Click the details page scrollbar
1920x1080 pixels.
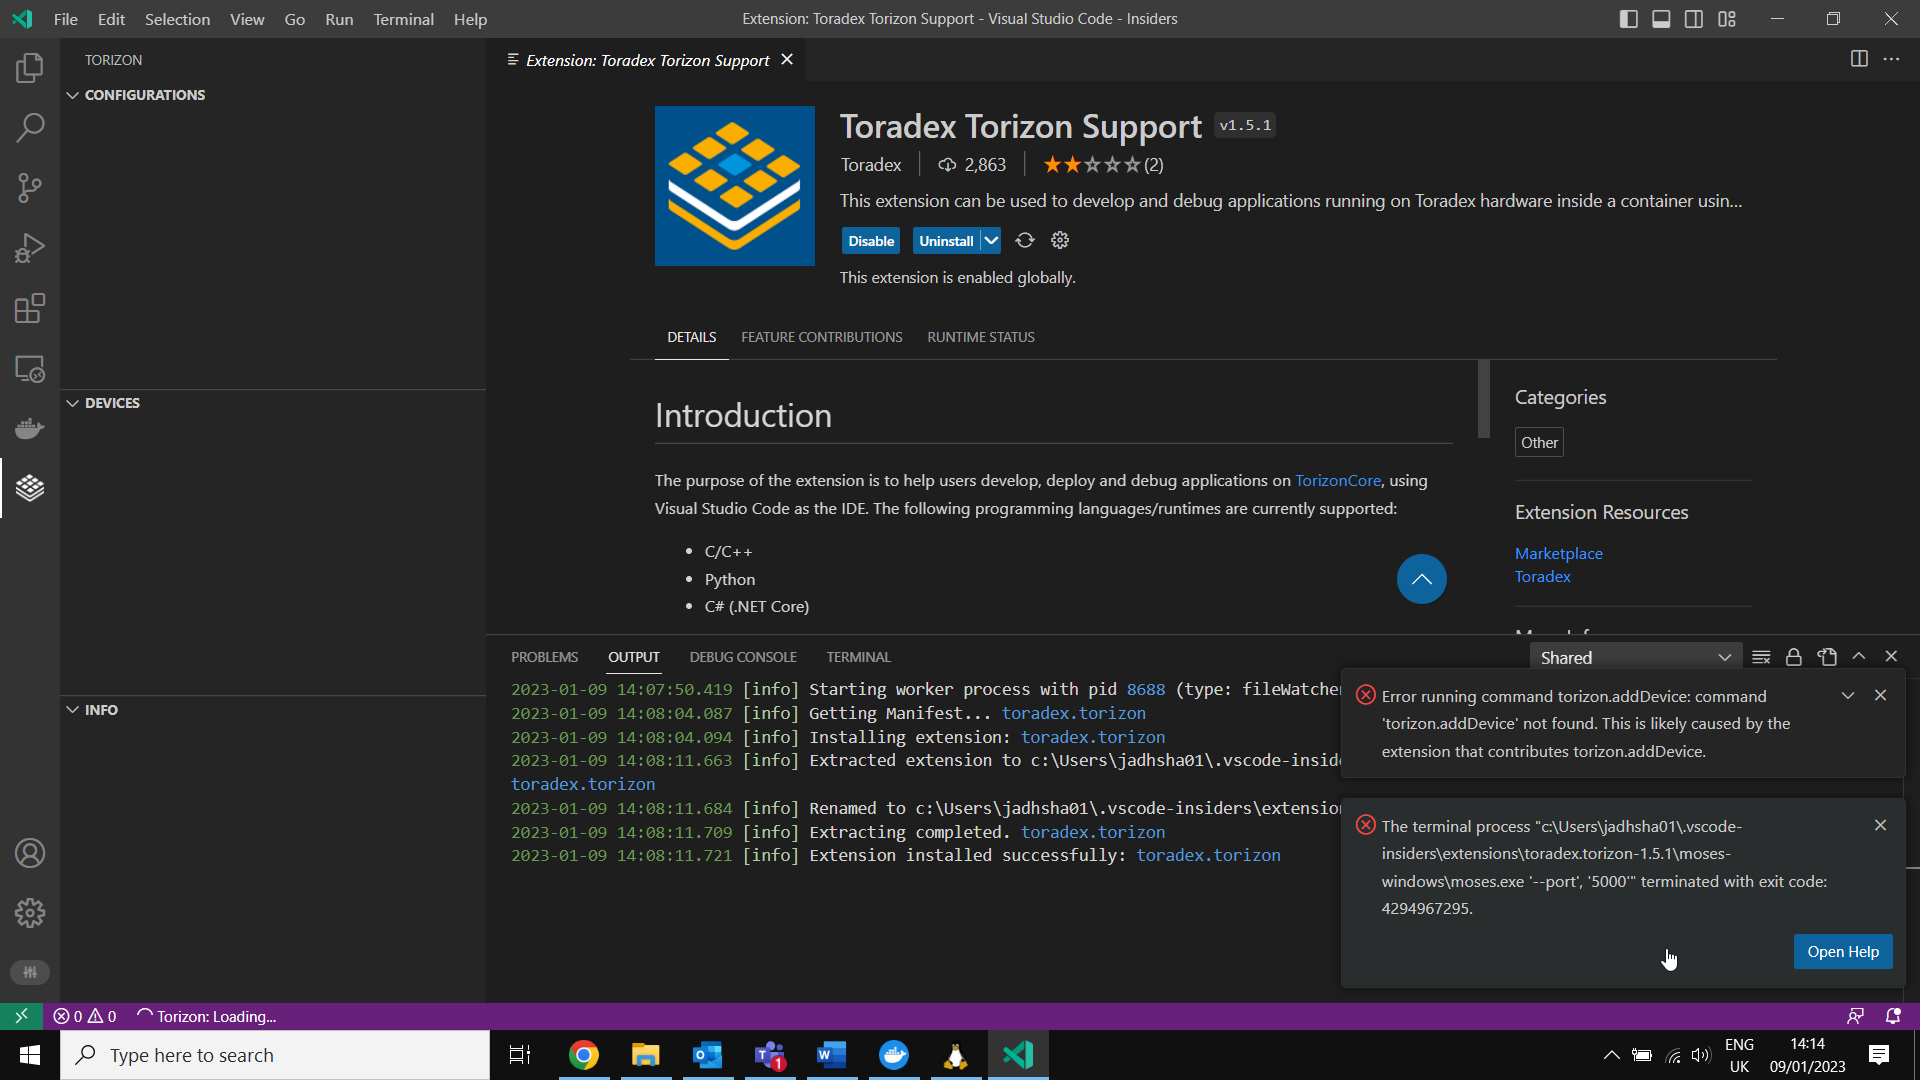pos(1484,398)
